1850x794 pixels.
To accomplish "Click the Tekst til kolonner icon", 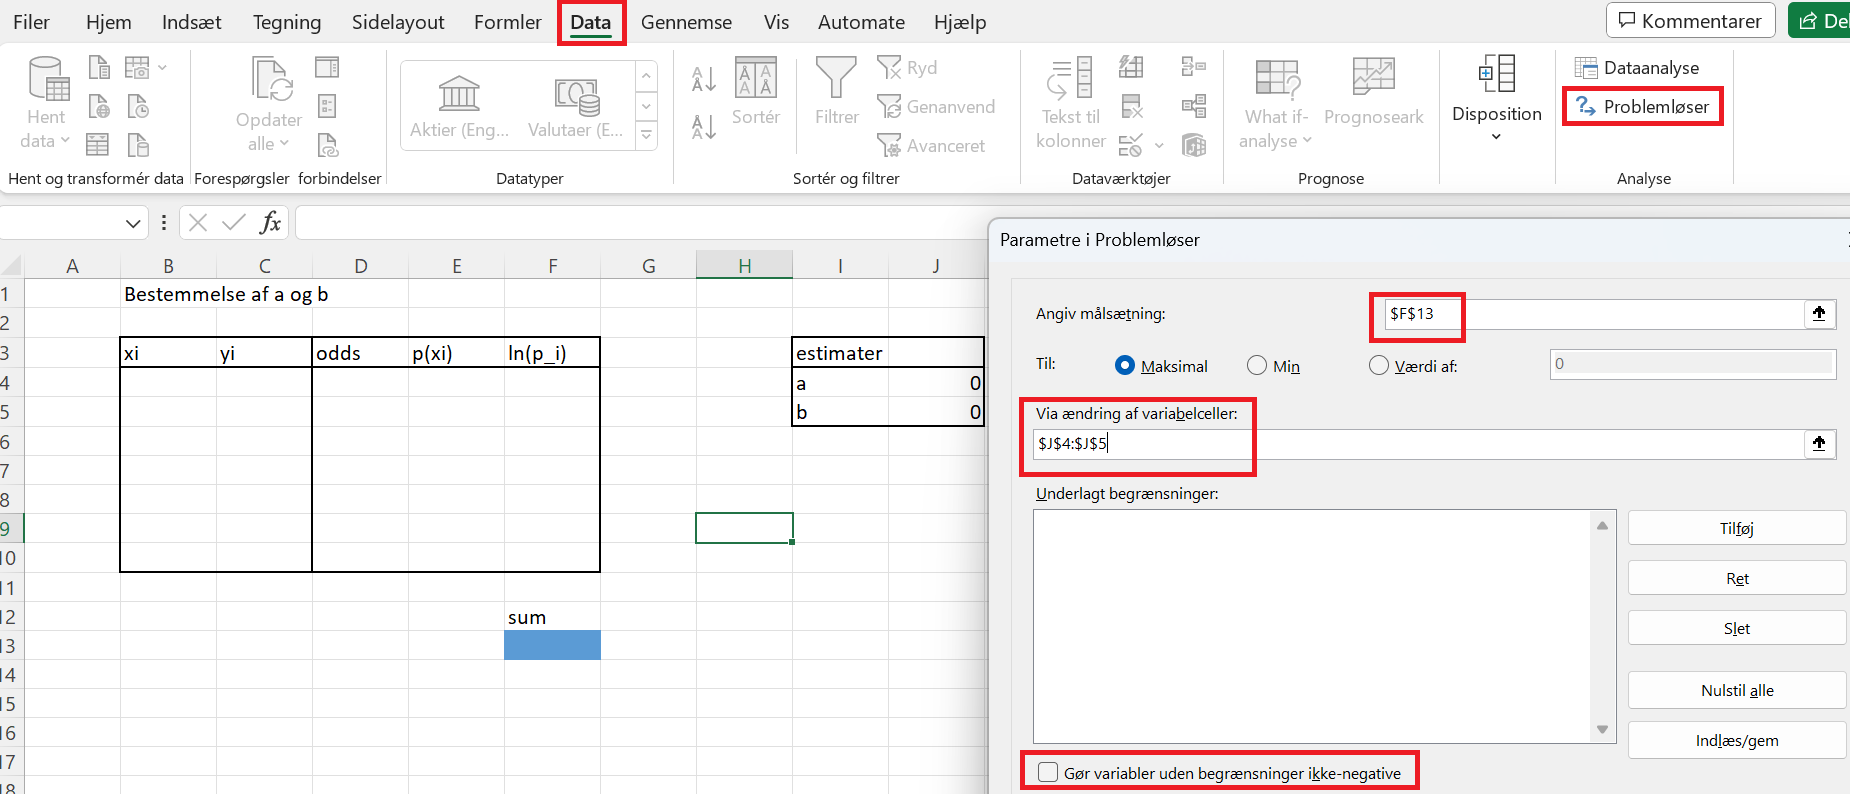I will 1069,79.
